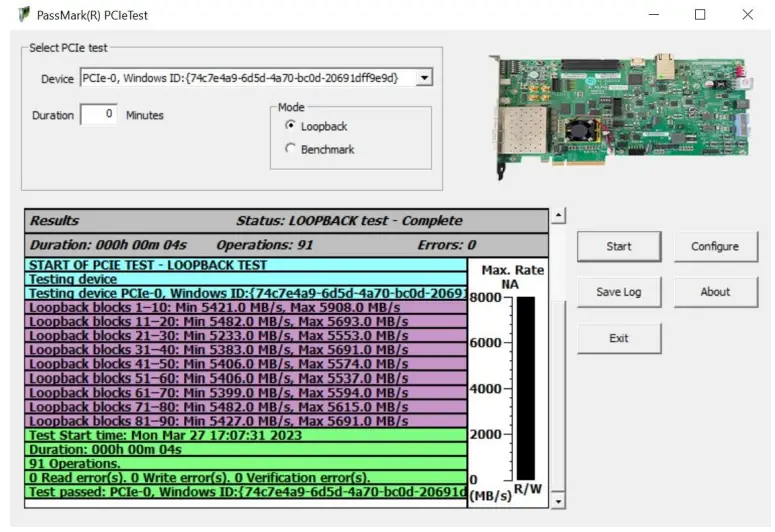Minimize the PCIeTest window
This screenshot has width=775, height=532.
653,14
